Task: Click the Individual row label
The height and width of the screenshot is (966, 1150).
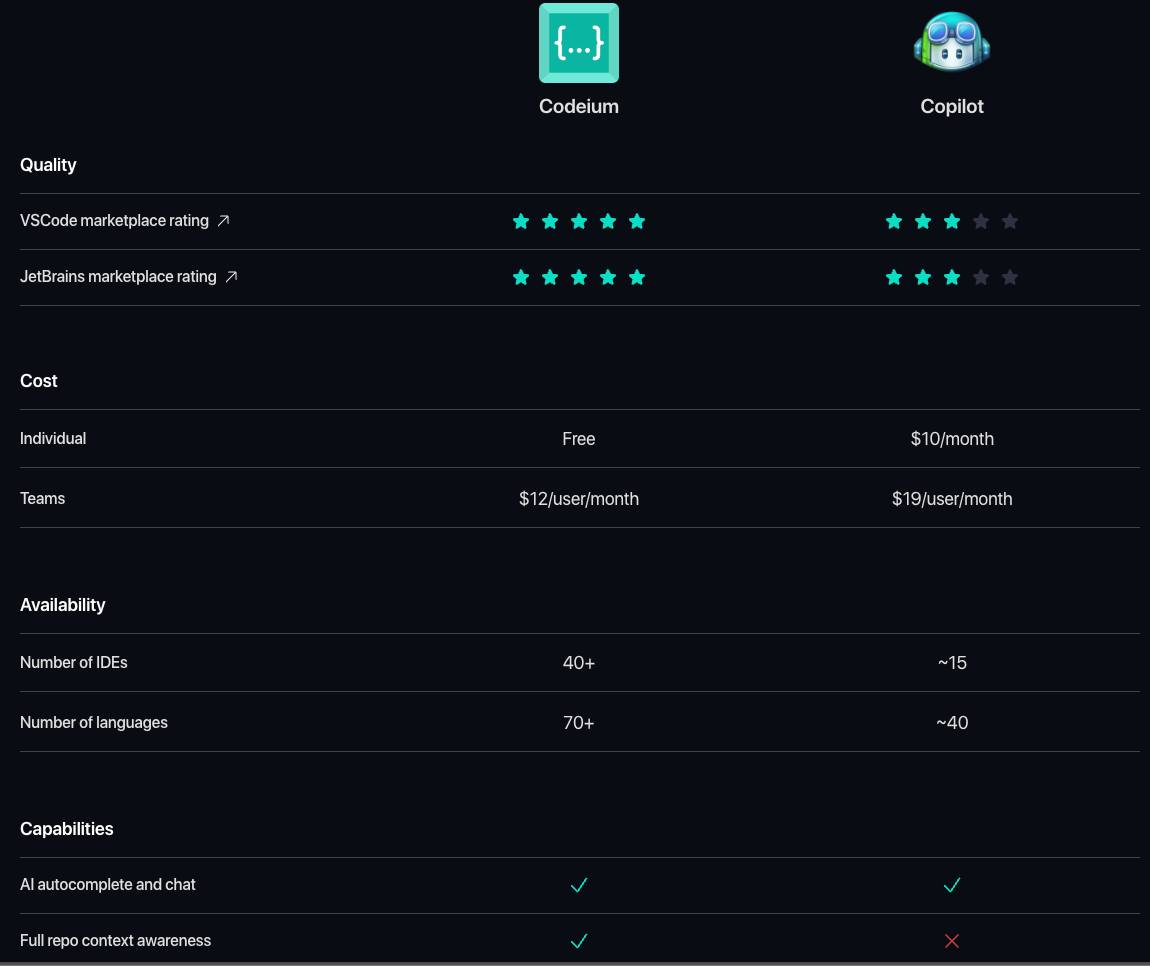Action: point(53,439)
